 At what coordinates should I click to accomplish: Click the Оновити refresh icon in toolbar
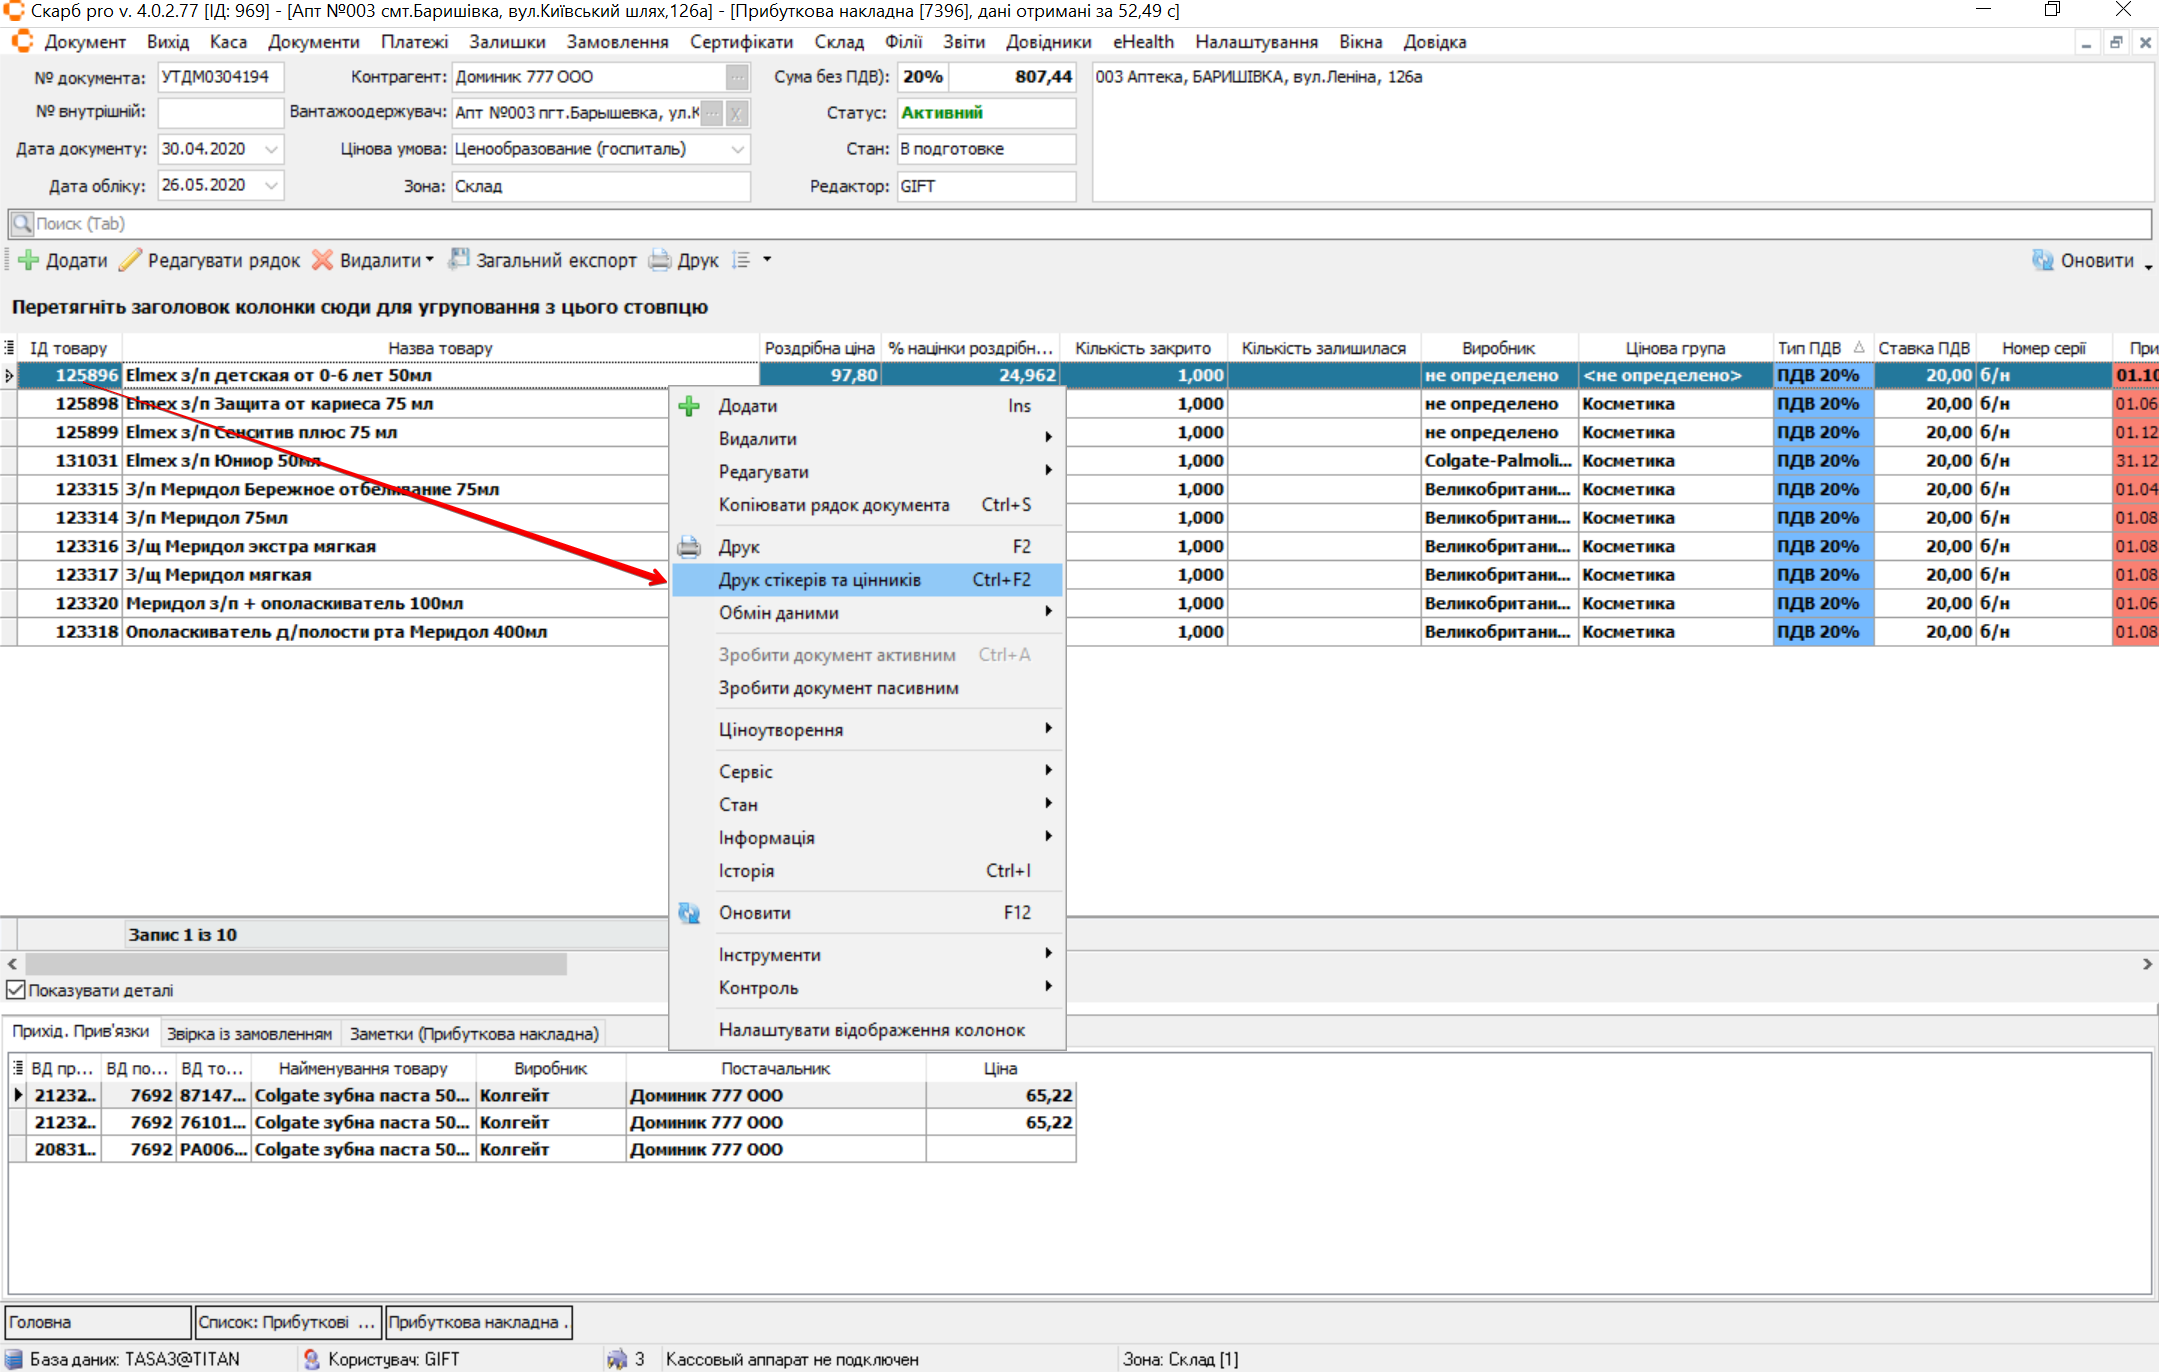[2042, 260]
